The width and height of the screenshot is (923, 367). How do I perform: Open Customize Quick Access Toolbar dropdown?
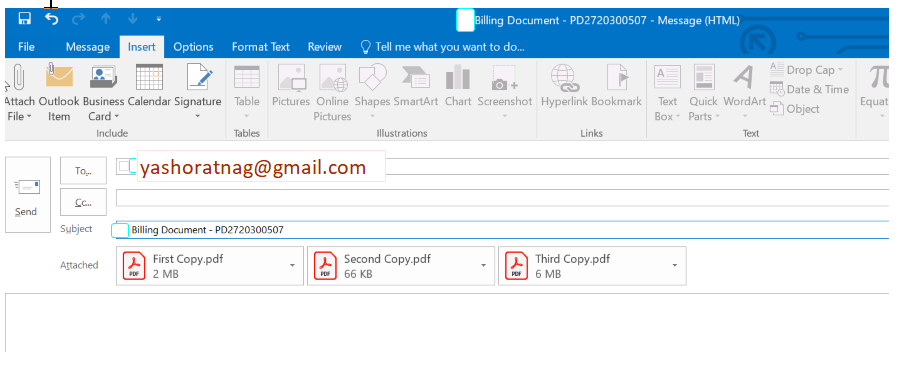pos(159,19)
